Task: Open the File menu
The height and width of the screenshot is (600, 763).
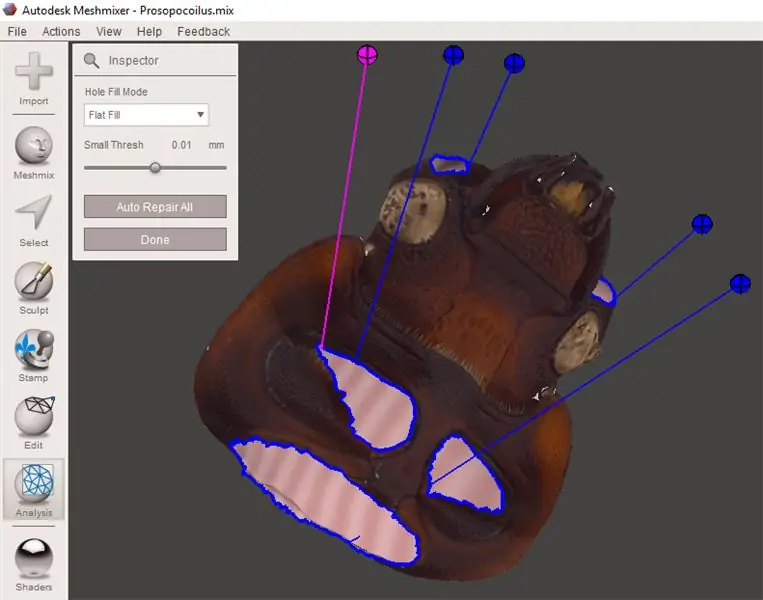Action: click(17, 31)
